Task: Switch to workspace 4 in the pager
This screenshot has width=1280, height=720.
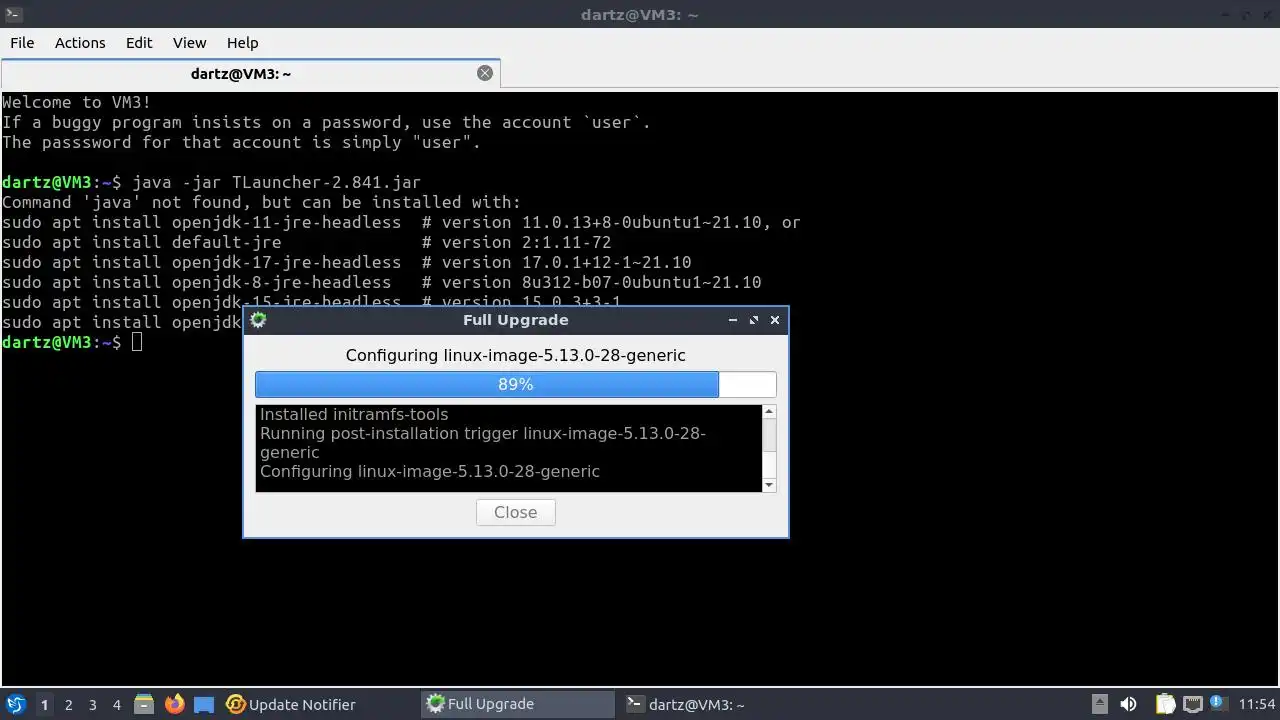Action: click(x=116, y=705)
